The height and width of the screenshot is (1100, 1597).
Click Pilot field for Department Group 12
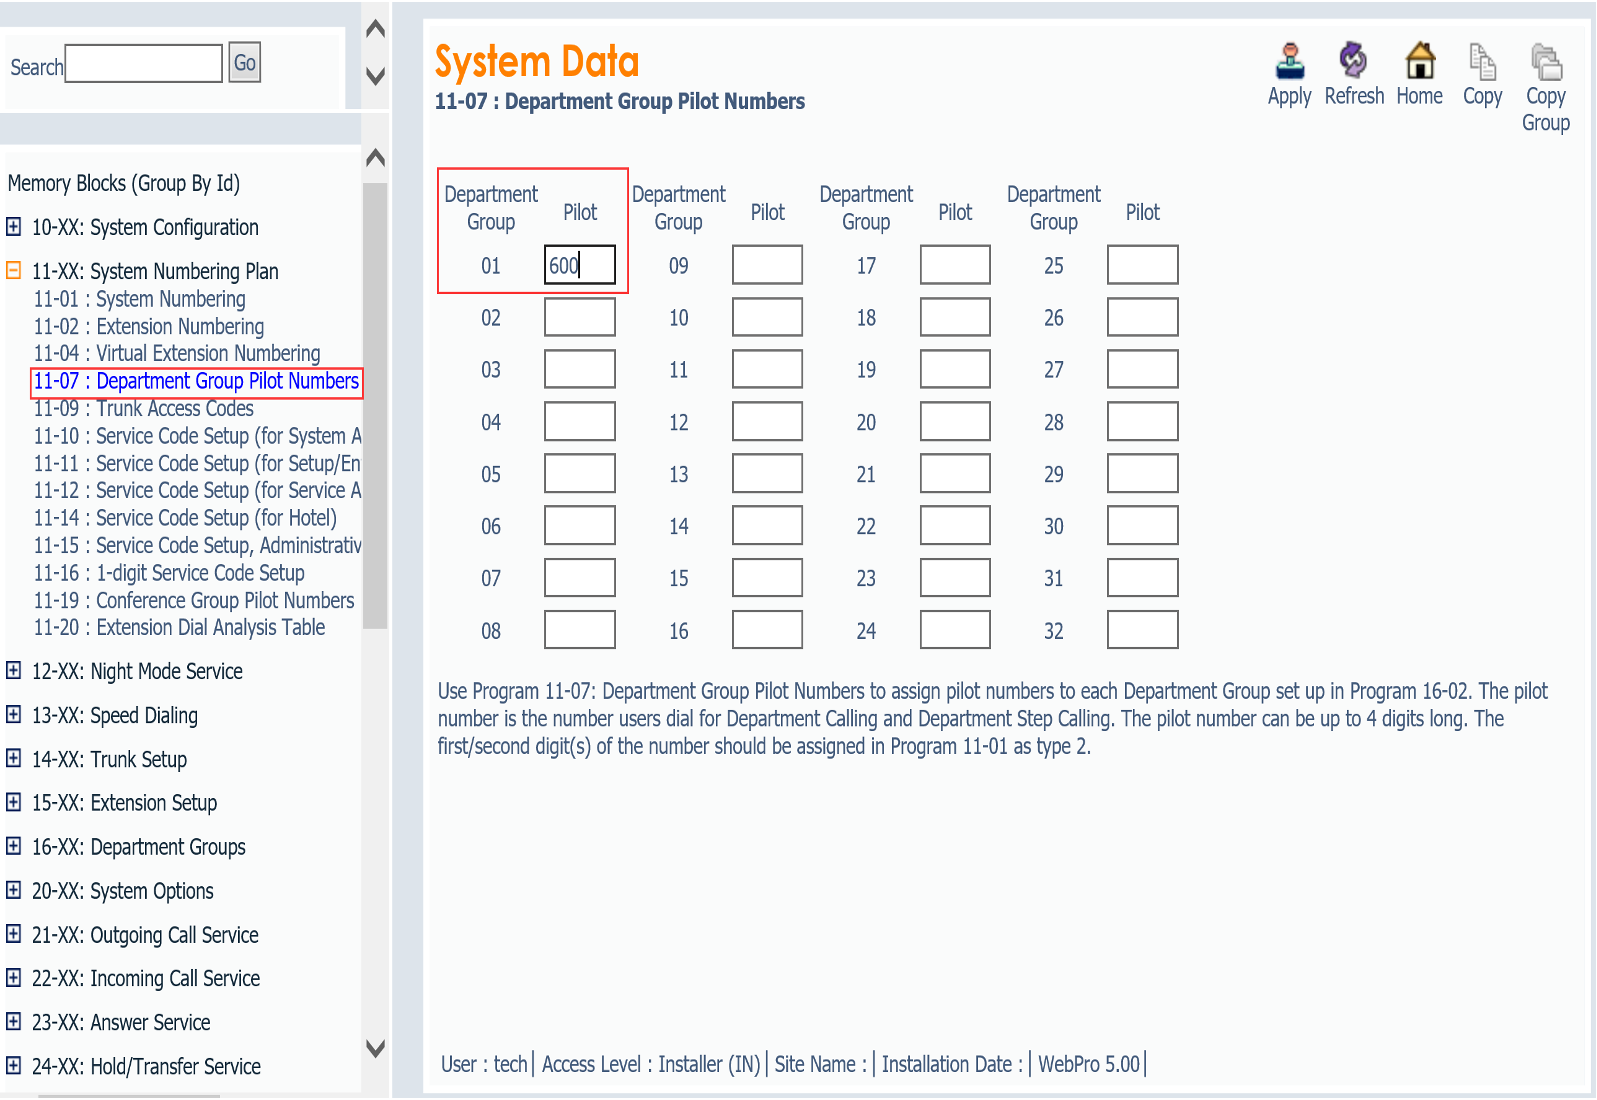coord(767,421)
